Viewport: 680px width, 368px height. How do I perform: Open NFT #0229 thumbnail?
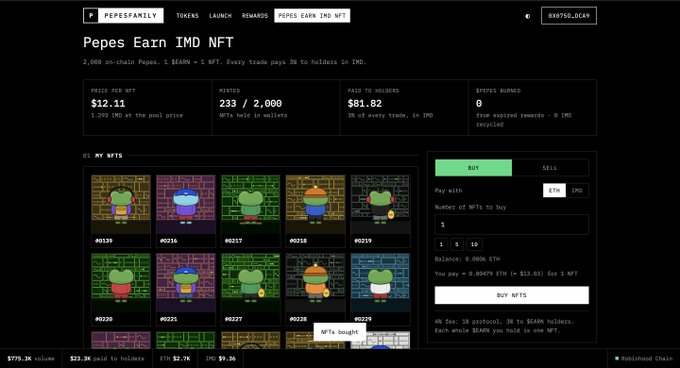380,283
